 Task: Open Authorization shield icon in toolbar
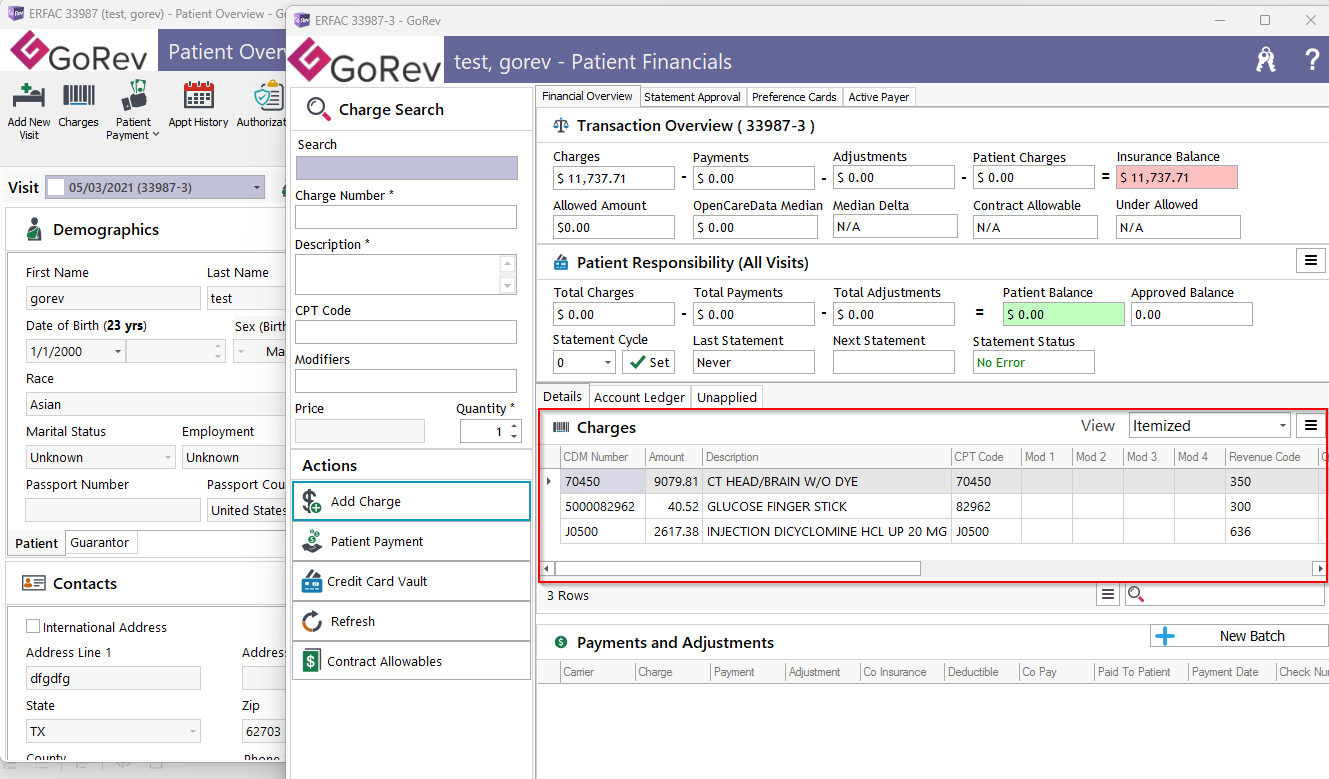coord(268,97)
